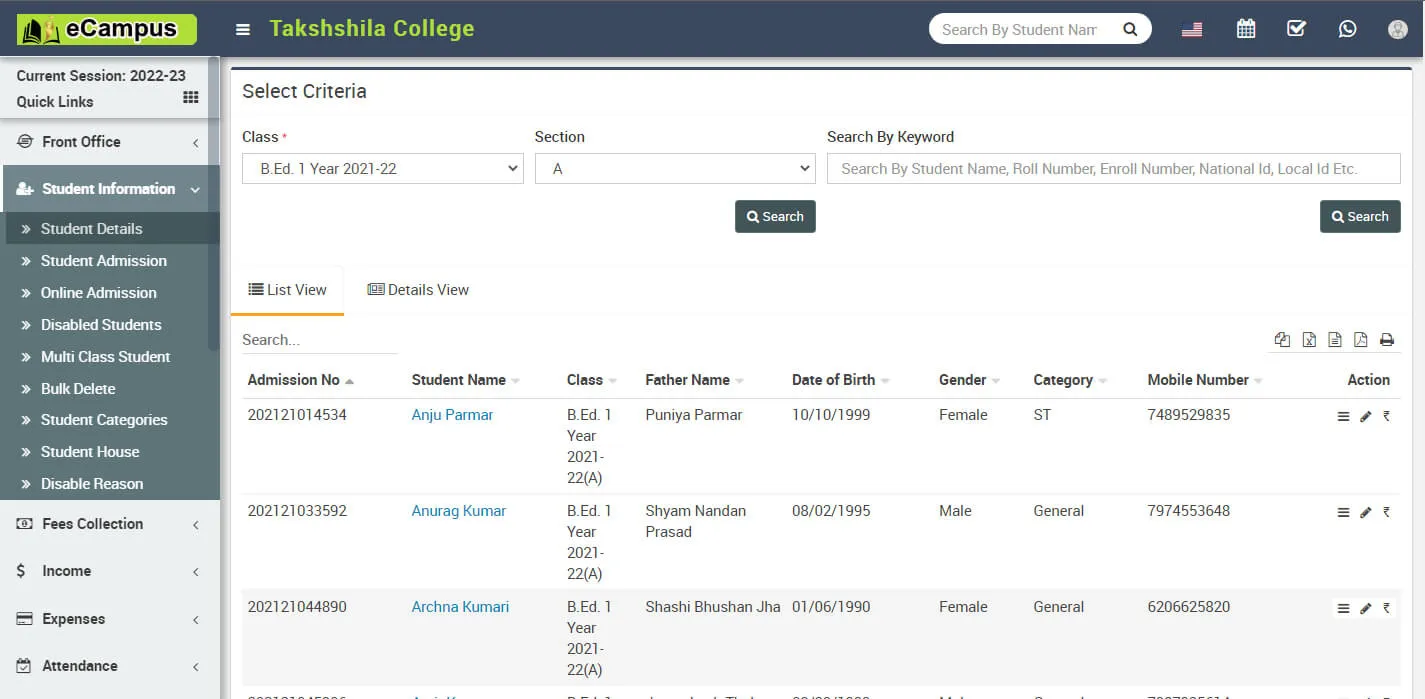Switch to Details View tab
The image size is (1425, 699).
point(418,289)
